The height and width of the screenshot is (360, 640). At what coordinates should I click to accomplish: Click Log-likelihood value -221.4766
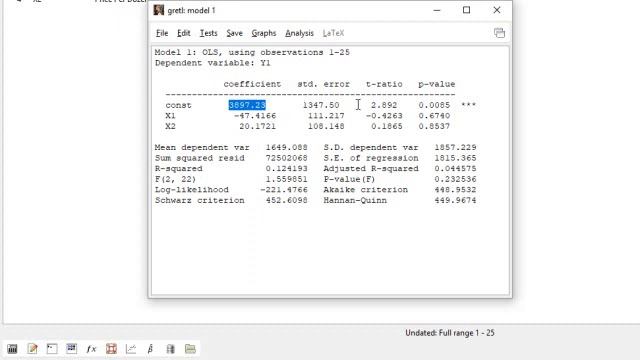[x=284, y=190]
